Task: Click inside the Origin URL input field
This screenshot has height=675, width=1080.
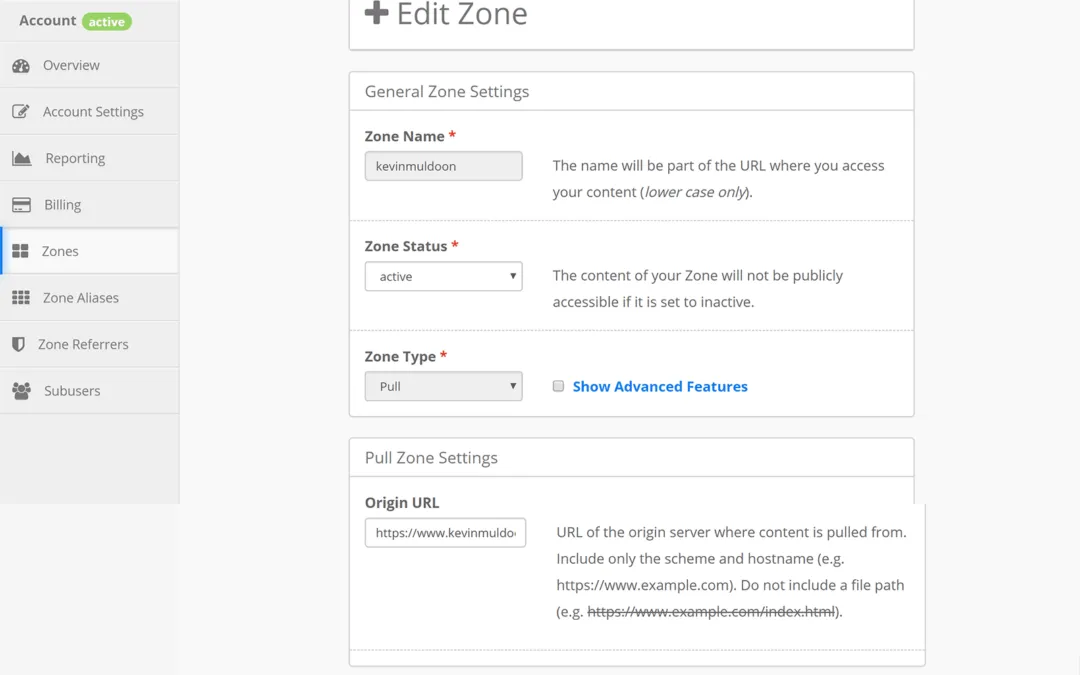Action: pyautogui.click(x=445, y=532)
